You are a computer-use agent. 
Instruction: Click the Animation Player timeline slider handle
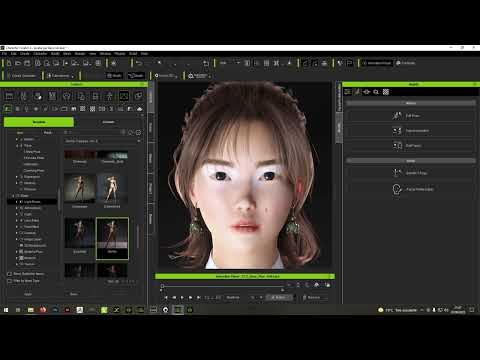tap(162, 286)
